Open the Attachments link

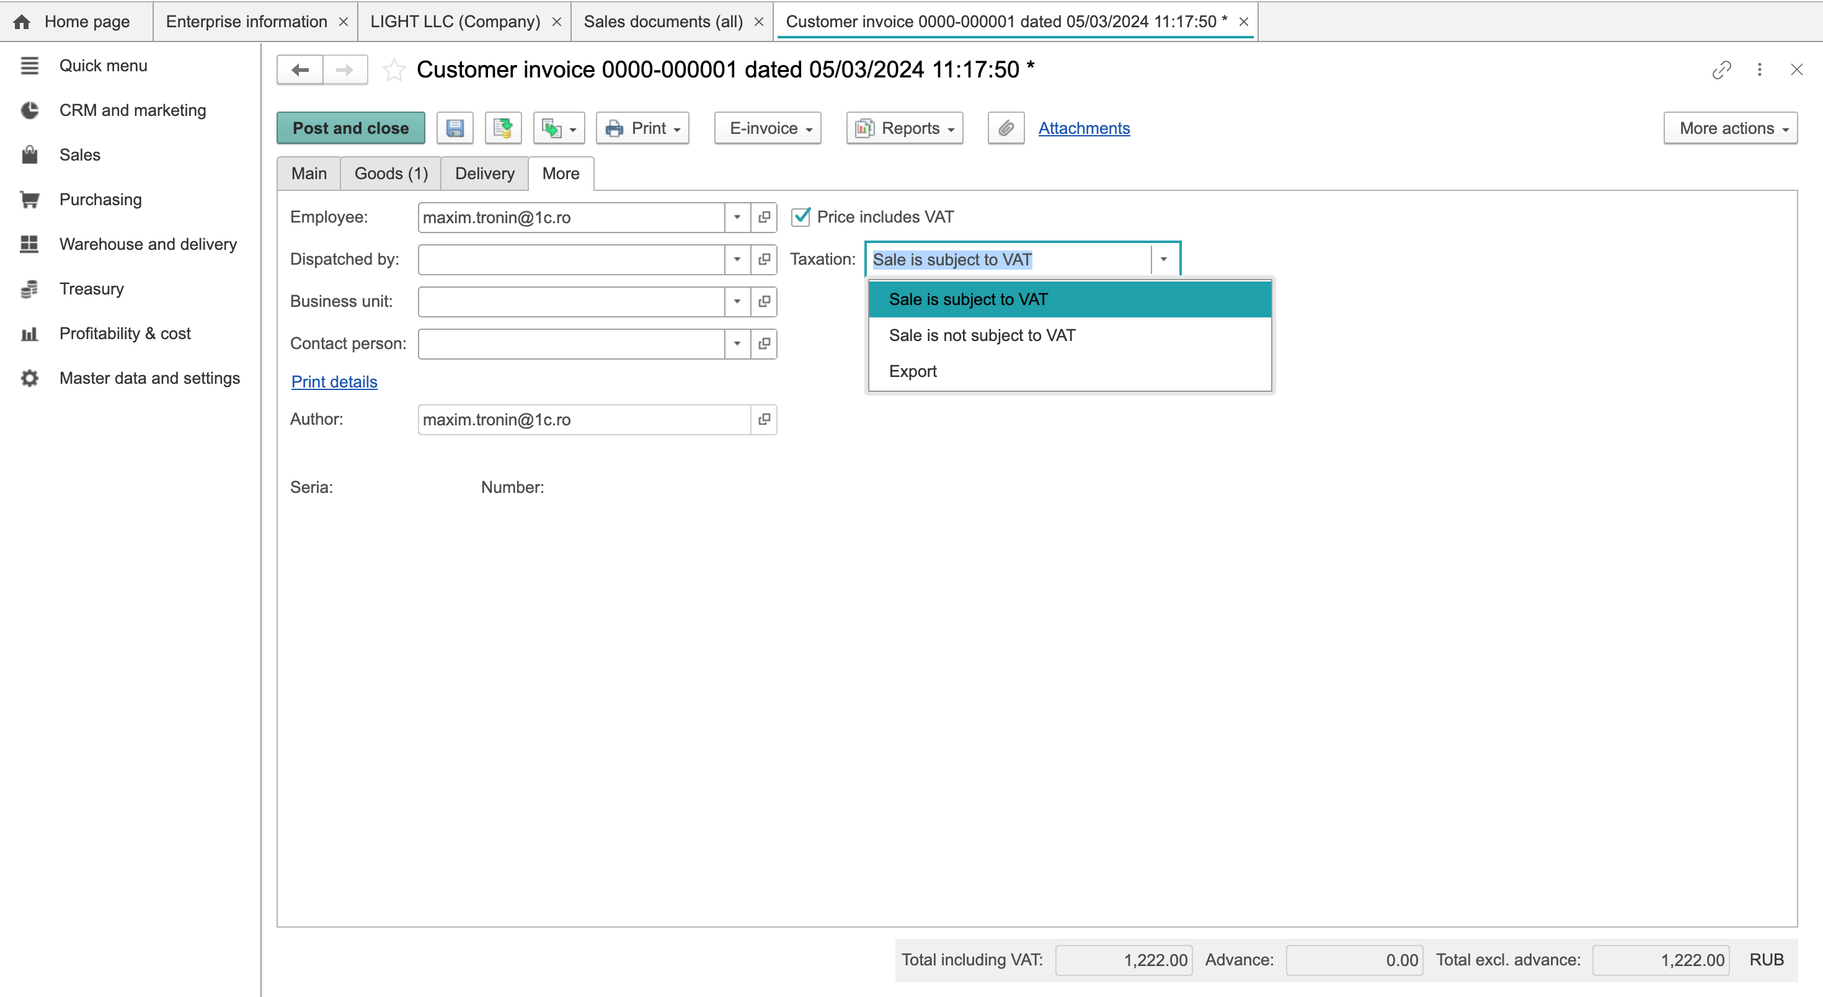point(1084,128)
